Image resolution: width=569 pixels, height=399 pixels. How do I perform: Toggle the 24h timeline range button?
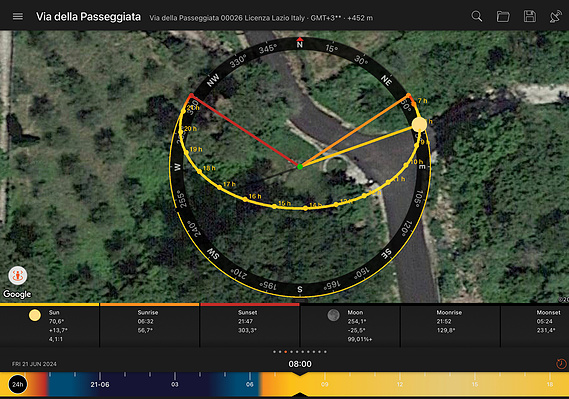click(17, 384)
